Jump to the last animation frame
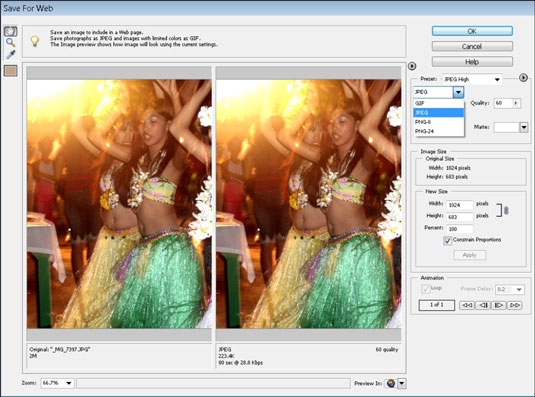Image resolution: width=535 pixels, height=397 pixels. pos(515,305)
